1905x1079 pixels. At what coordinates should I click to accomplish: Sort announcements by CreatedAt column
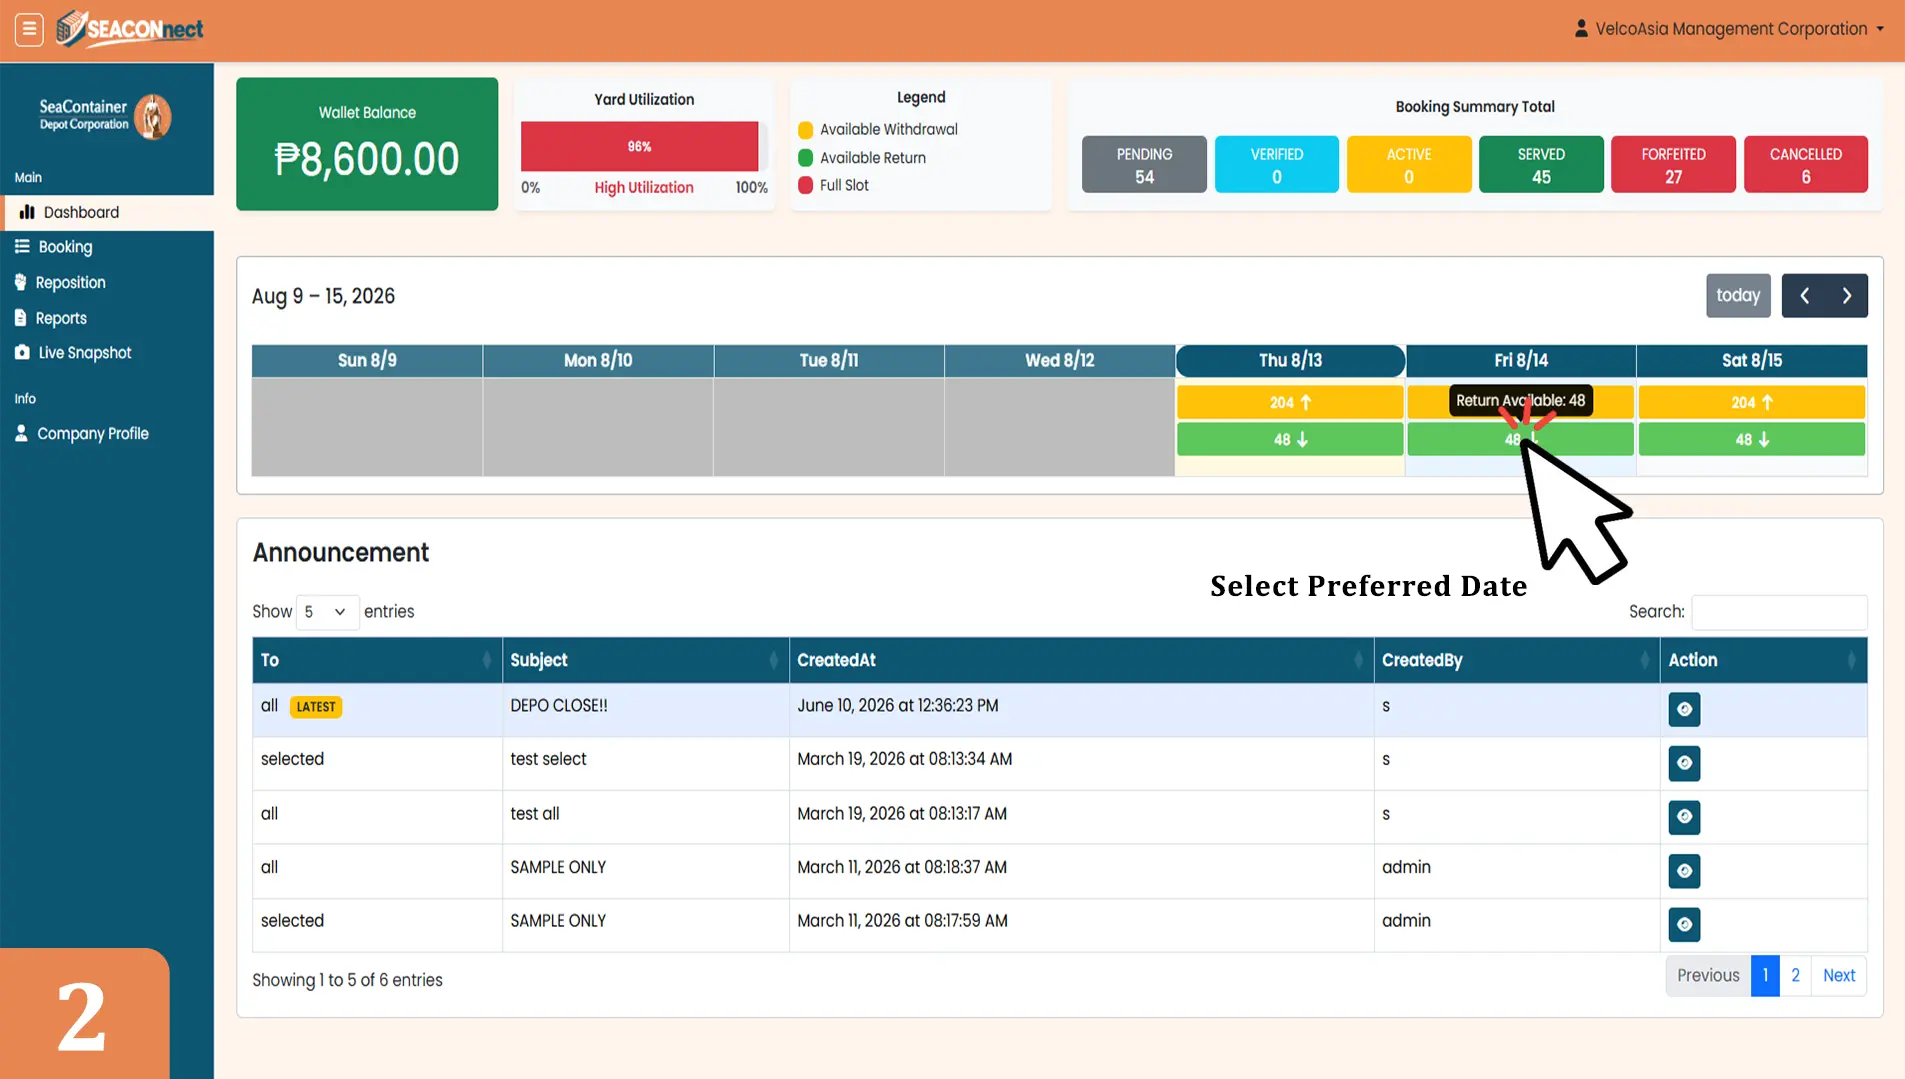1081,660
